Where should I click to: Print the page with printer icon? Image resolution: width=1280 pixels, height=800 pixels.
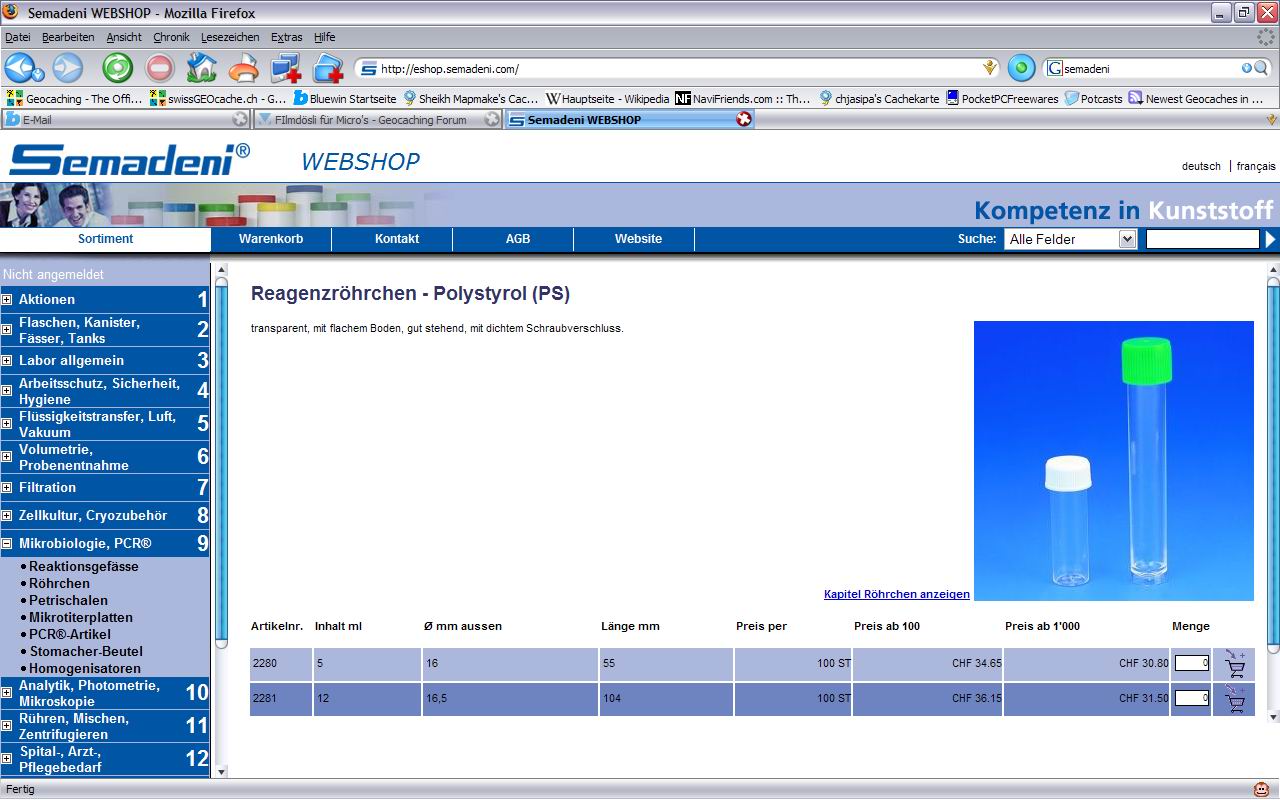coord(243,68)
